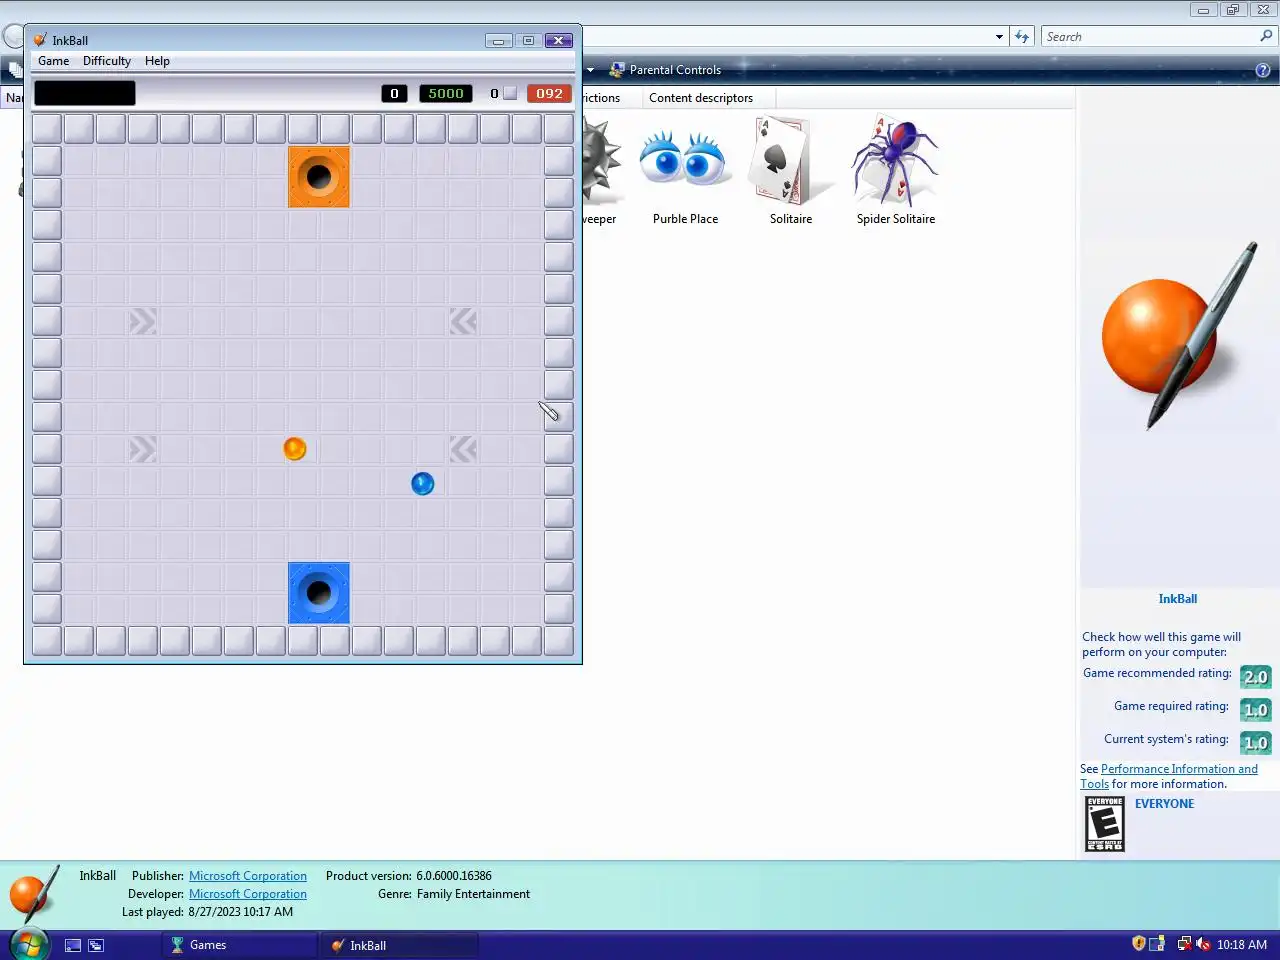Click the 2.0 game recommended rating badge
Image resolution: width=1280 pixels, height=960 pixels.
(1255, 677)
